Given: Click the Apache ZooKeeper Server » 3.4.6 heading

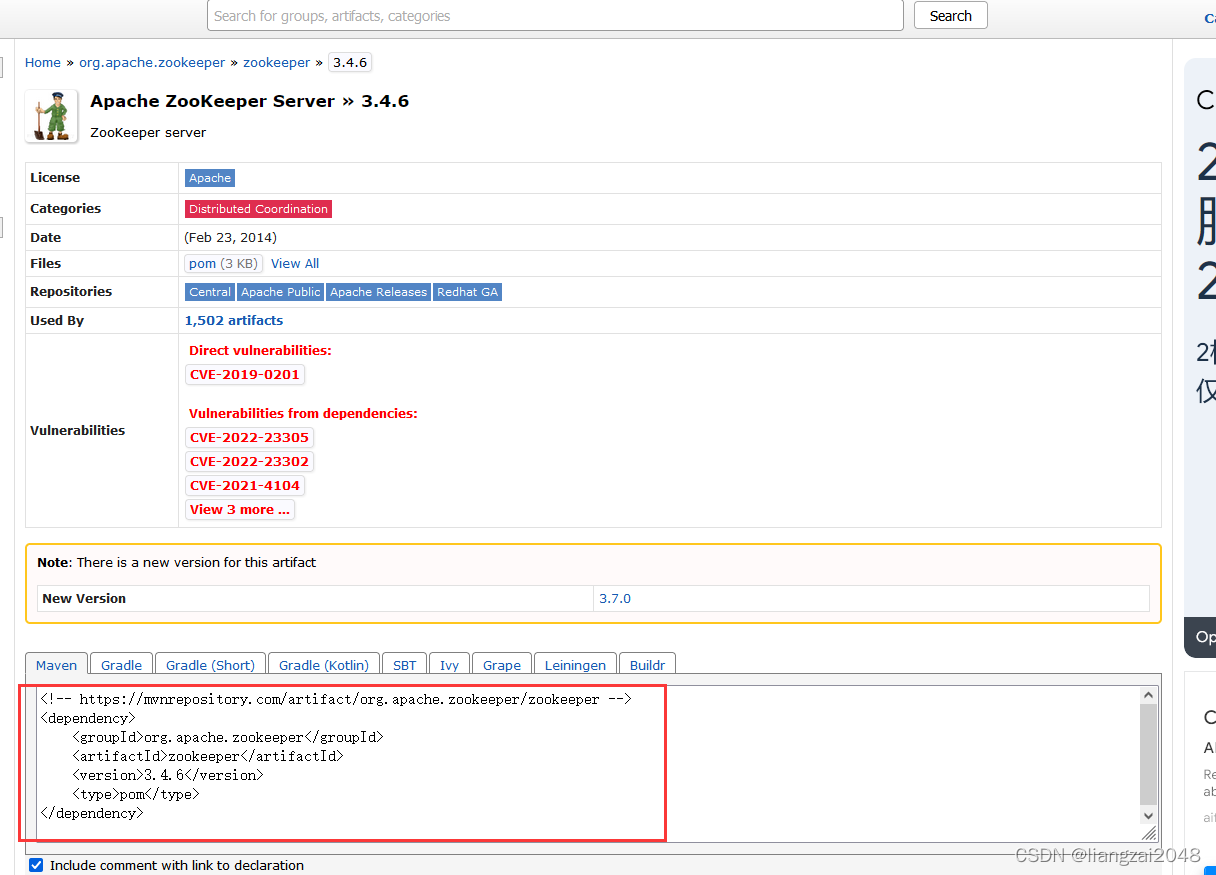Looking at the screenshot, I should tap(249, 101).
